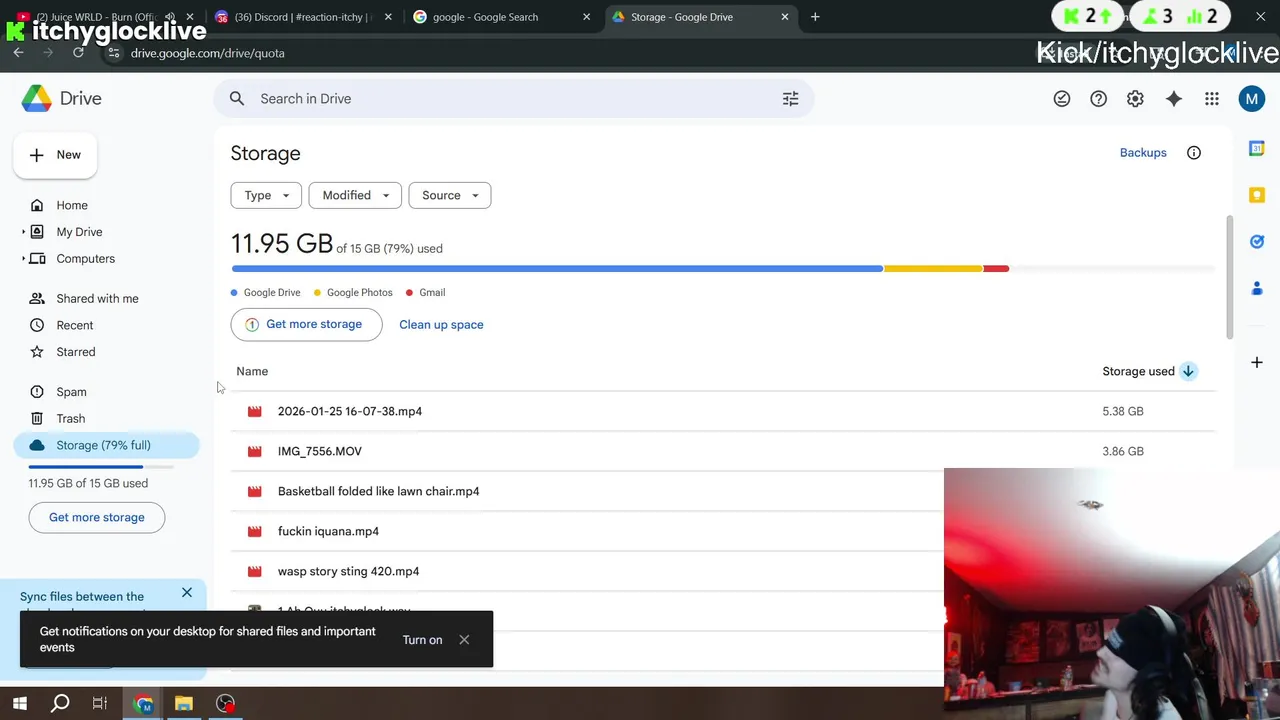Click the New button in Drive
The image size is (1280, 720).
55,155
